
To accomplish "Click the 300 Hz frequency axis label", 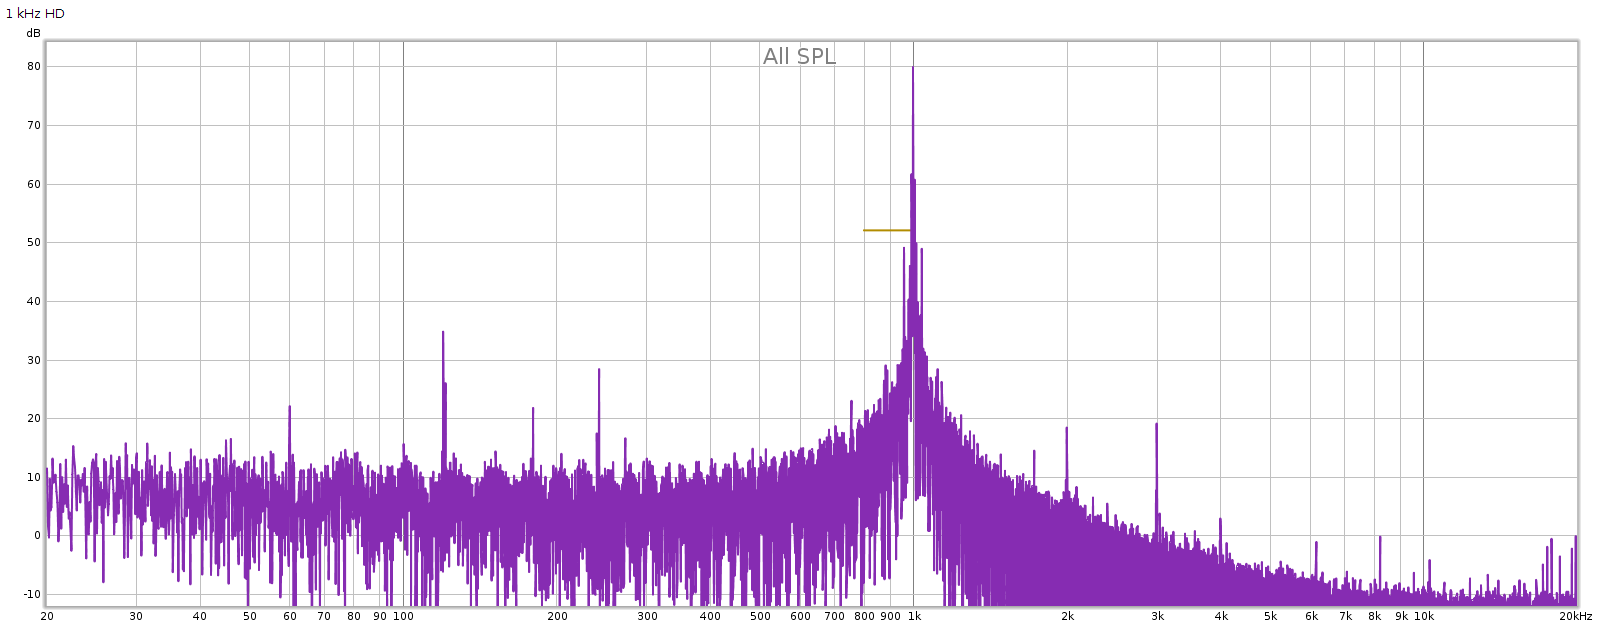I will coord(647,616).
